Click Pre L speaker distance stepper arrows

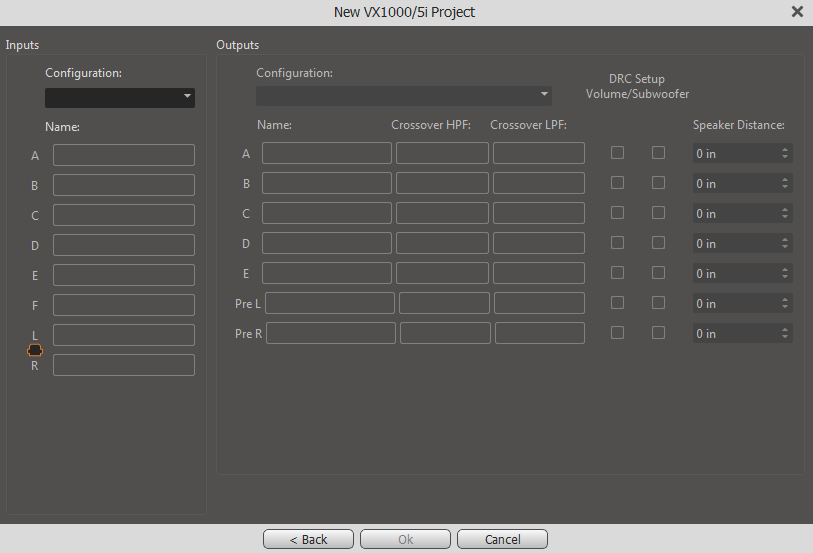785,304
